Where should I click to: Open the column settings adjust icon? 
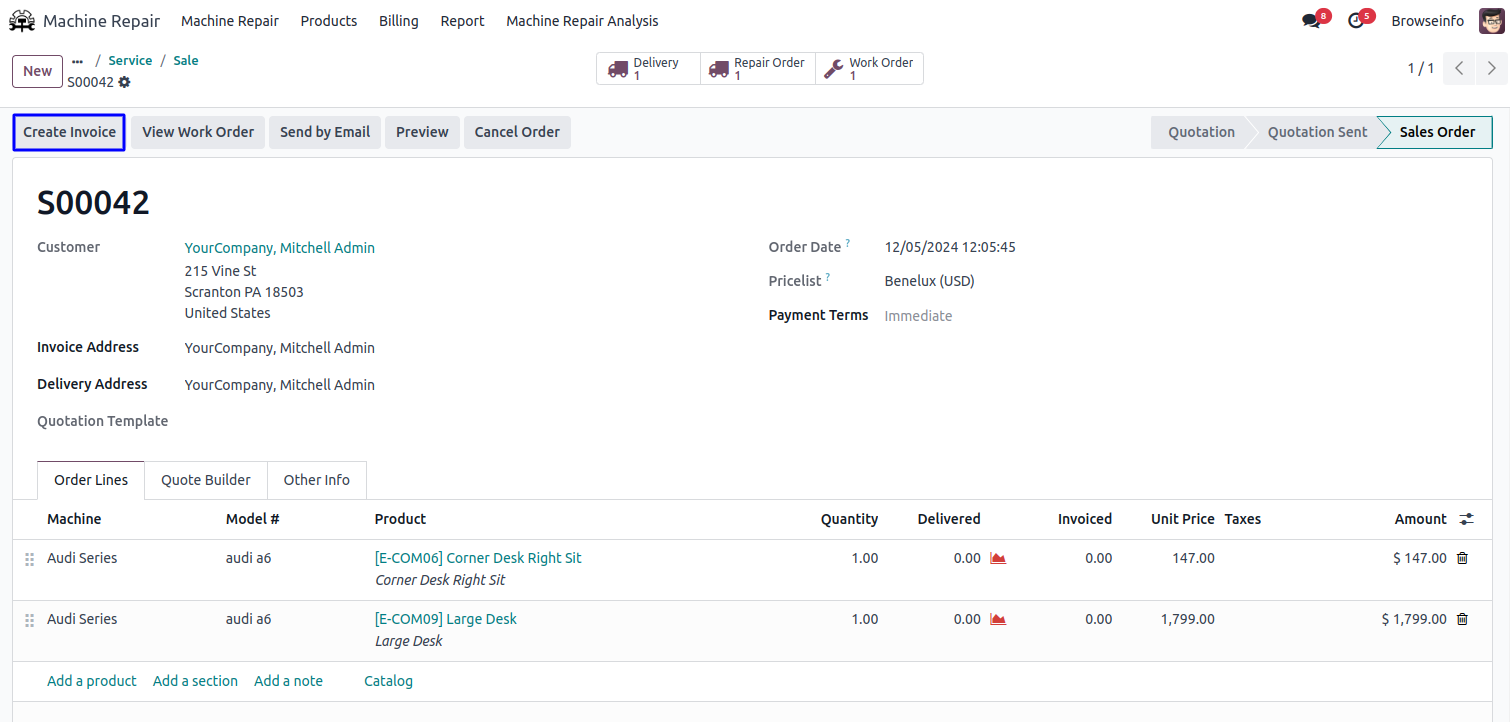[1466, 519]
